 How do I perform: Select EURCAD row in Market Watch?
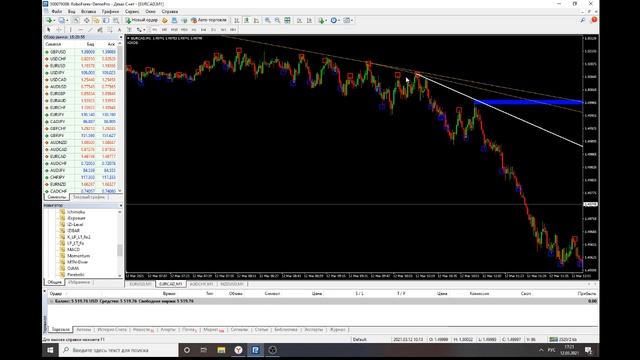(81, 156)
